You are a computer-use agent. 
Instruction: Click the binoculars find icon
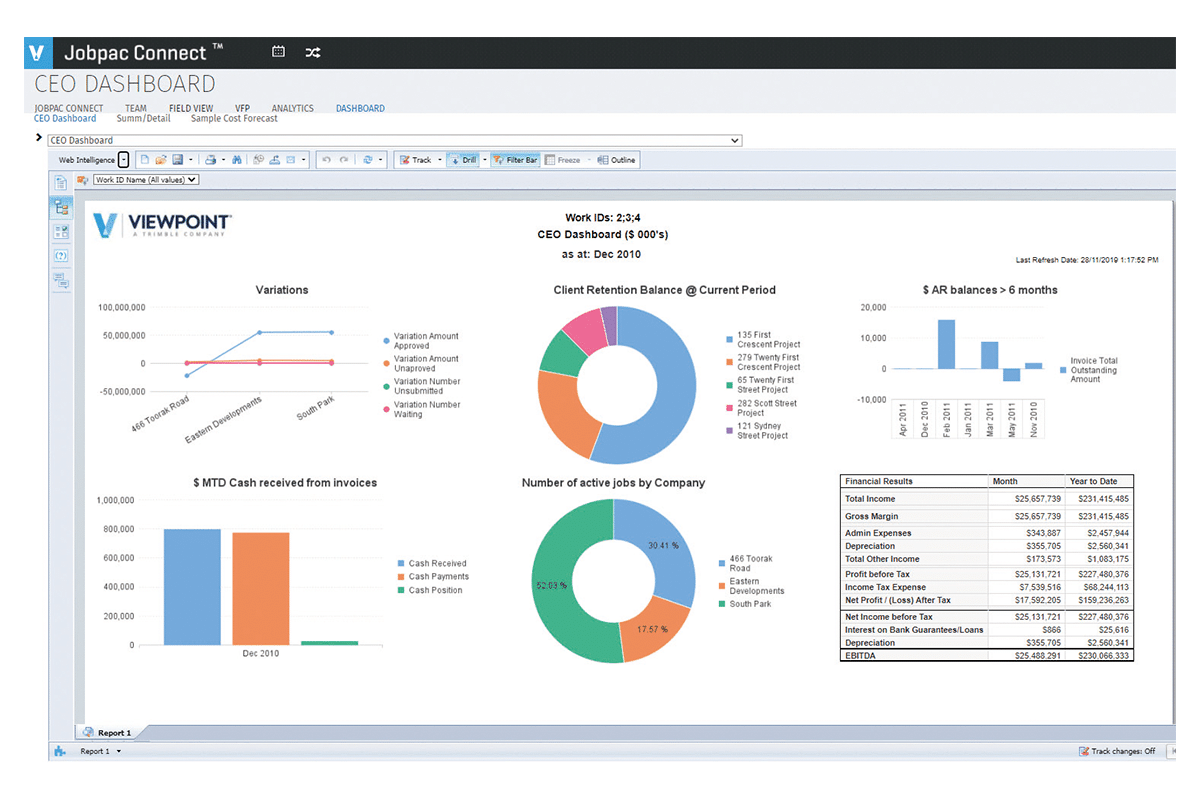(237, 160)
